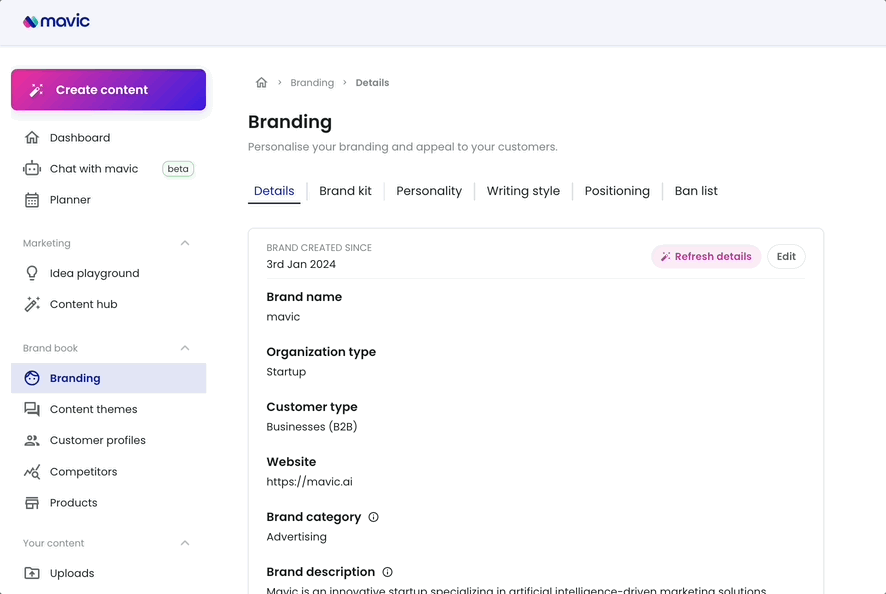Click the magic wand icon in Create content

37,90
